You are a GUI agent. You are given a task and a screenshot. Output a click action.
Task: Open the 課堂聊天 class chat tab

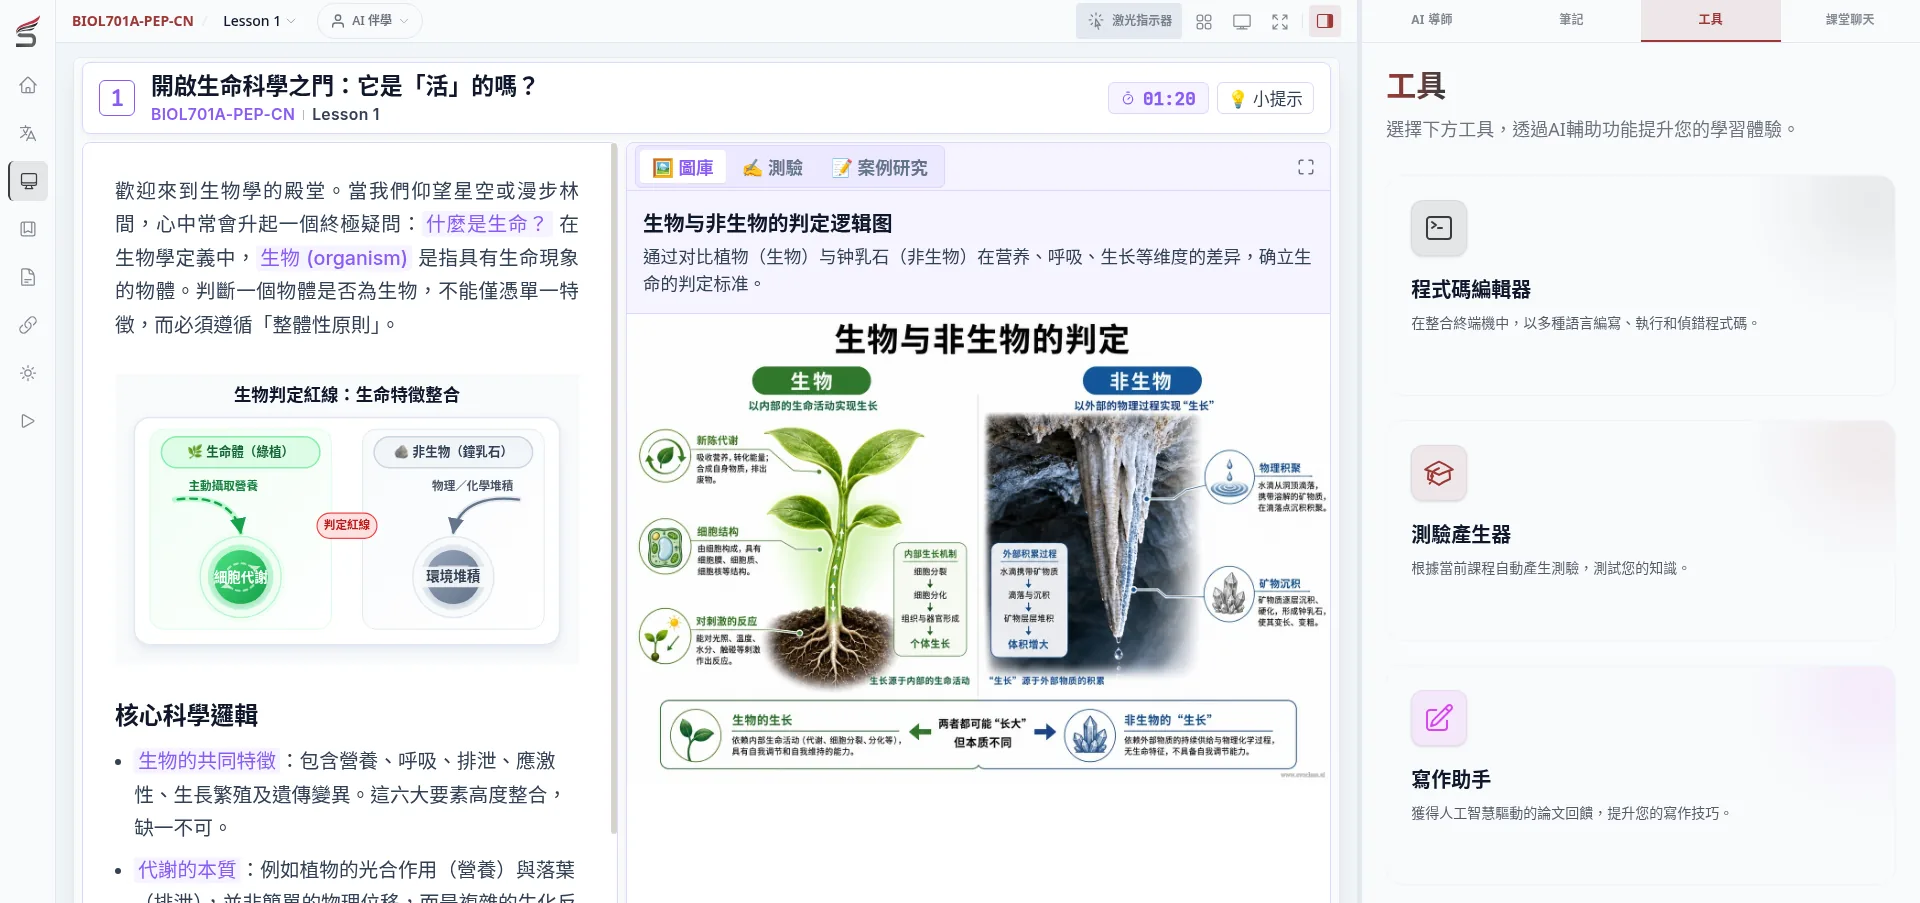point(1850,20)
